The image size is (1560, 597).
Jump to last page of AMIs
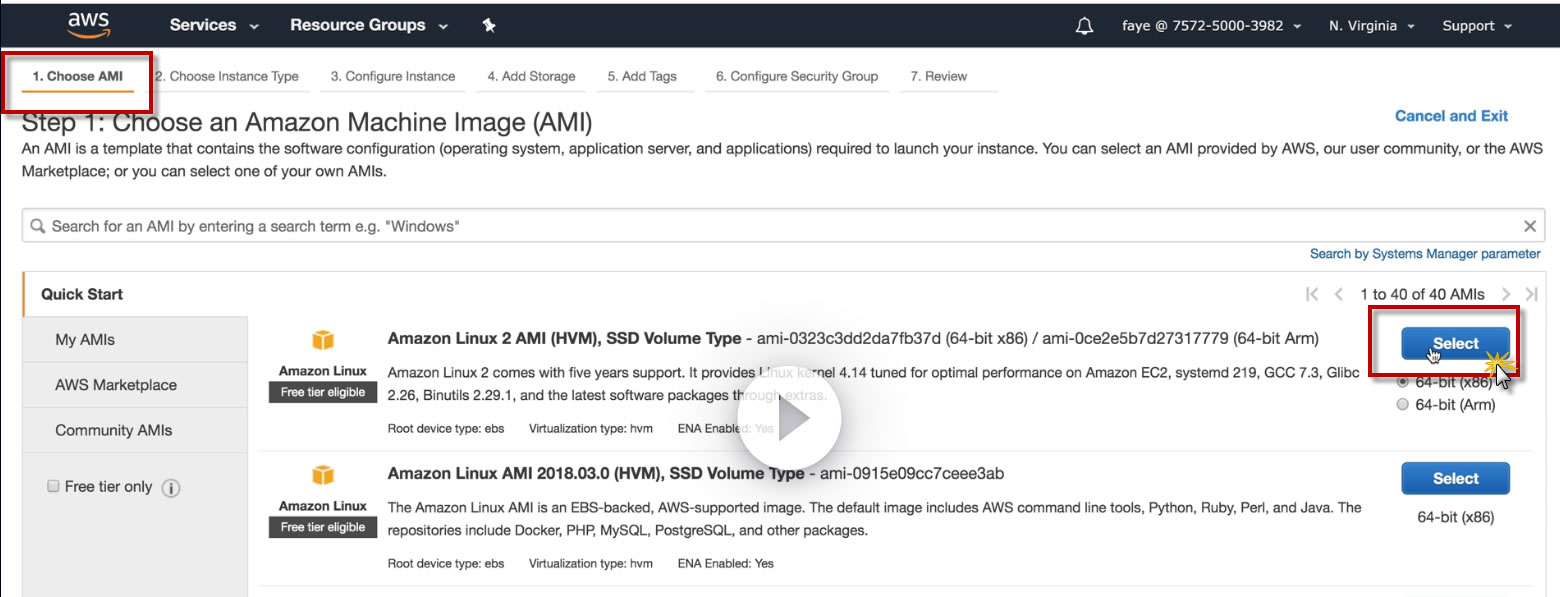[1531, 294]
